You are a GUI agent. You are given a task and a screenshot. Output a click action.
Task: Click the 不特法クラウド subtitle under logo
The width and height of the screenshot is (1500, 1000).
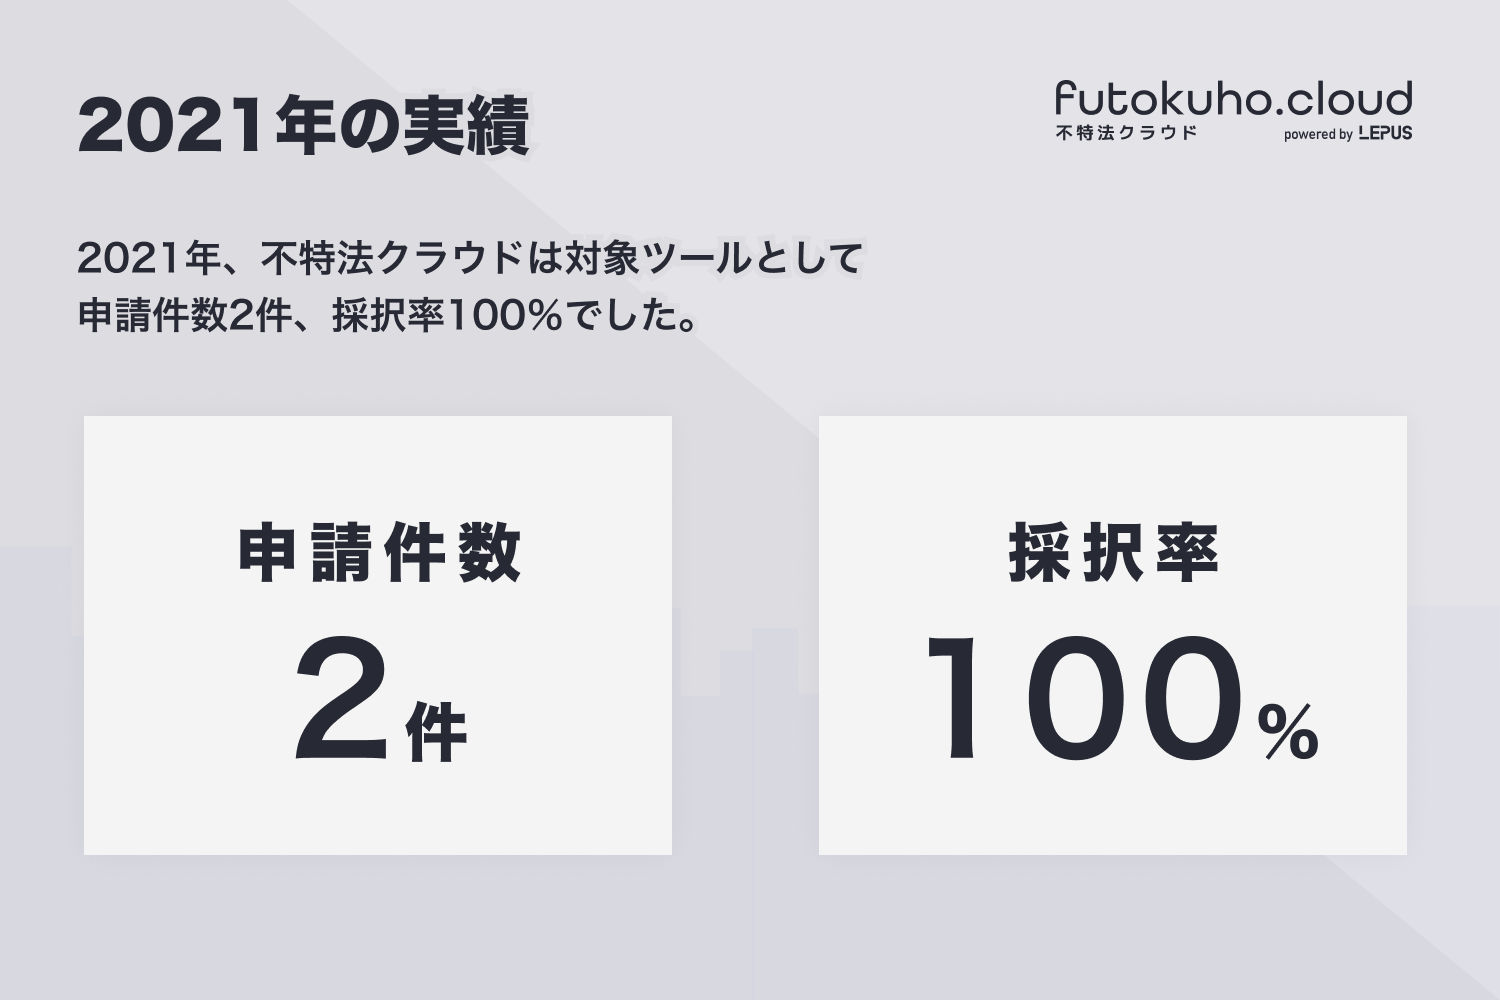pos(1126,133)
